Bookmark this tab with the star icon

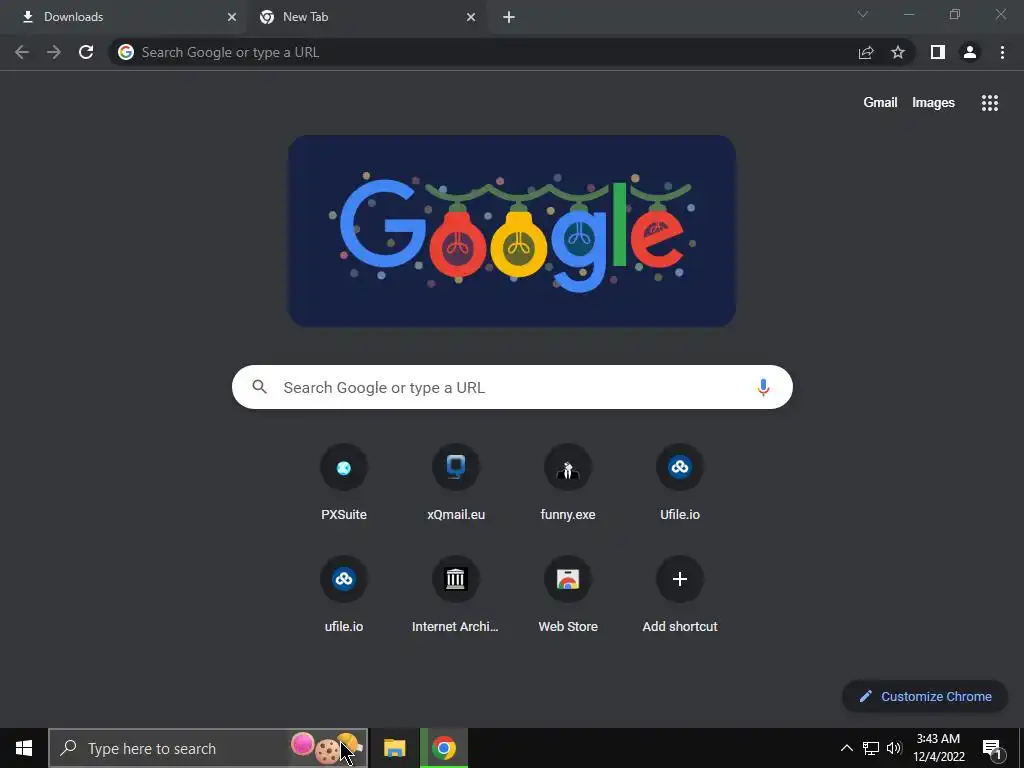point(898,52)
